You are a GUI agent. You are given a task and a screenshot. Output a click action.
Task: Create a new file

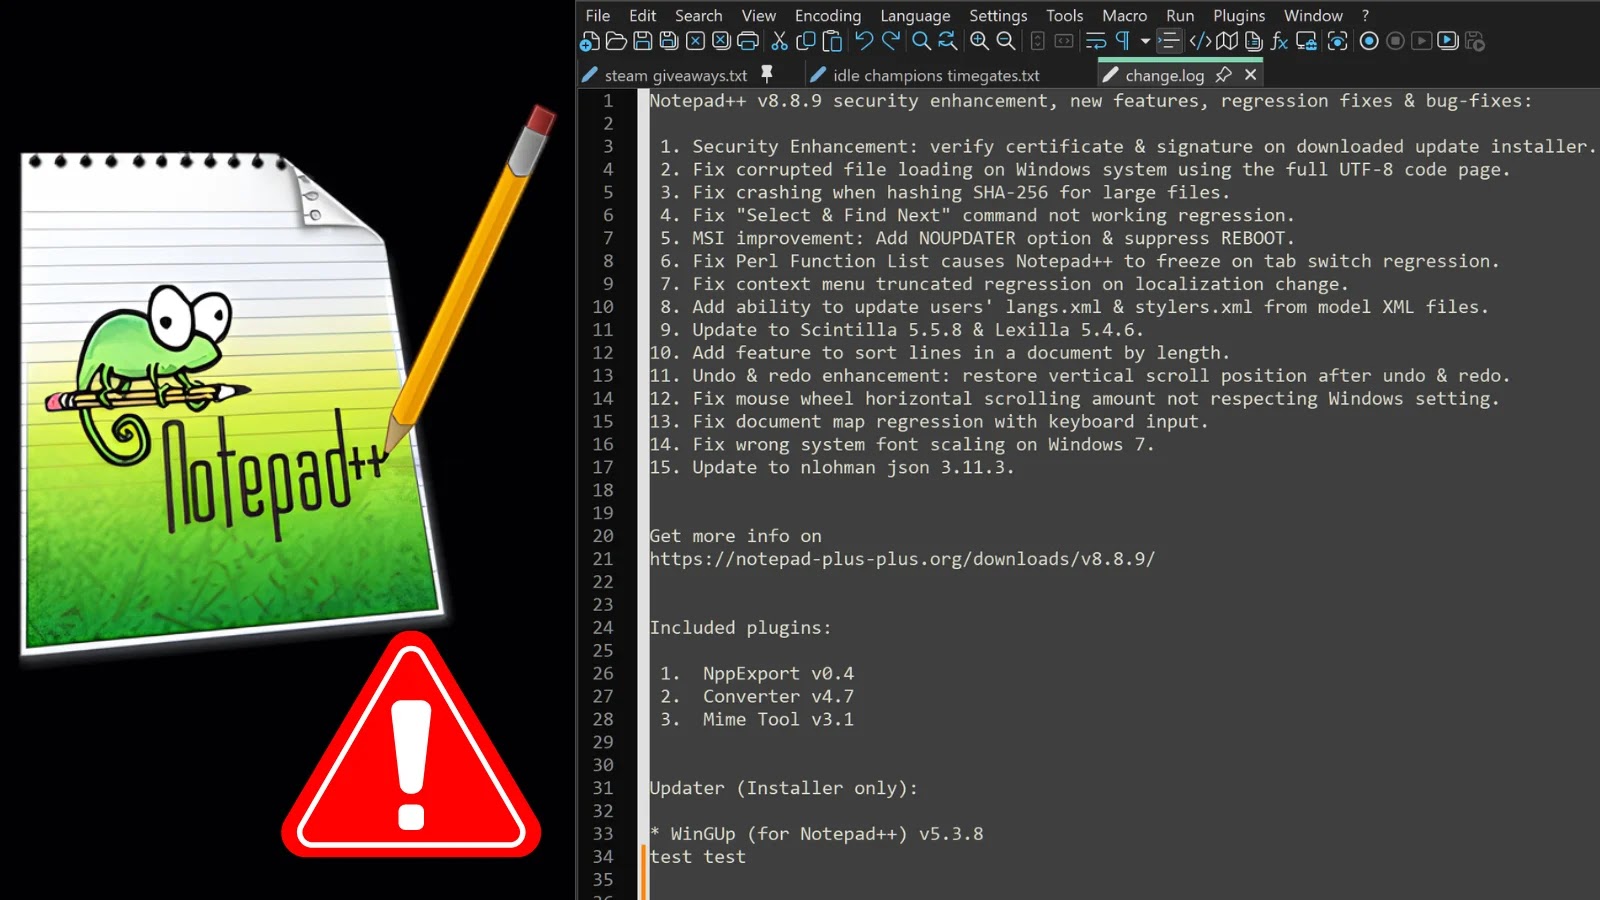click(x=588, y=41)
